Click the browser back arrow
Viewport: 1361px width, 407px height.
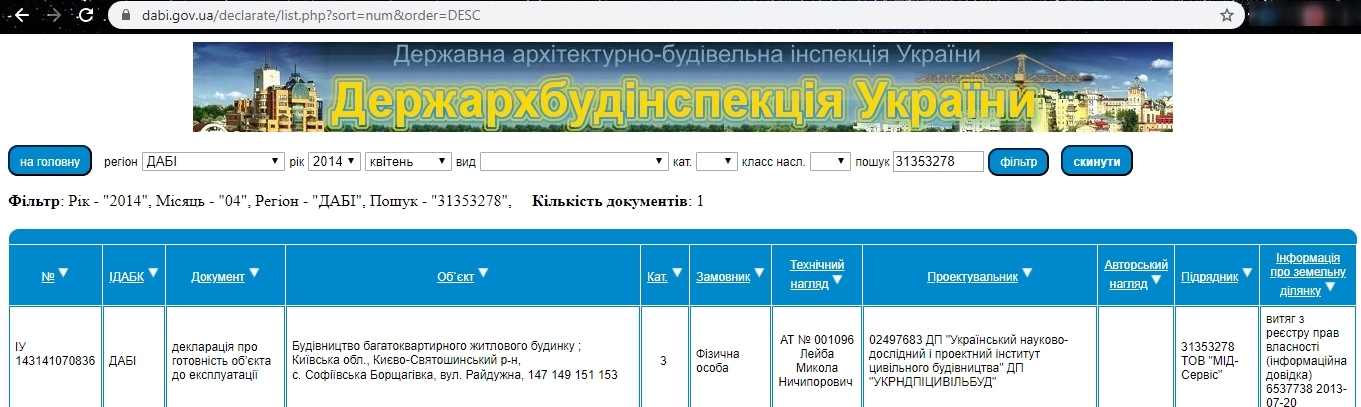(20, 15)
